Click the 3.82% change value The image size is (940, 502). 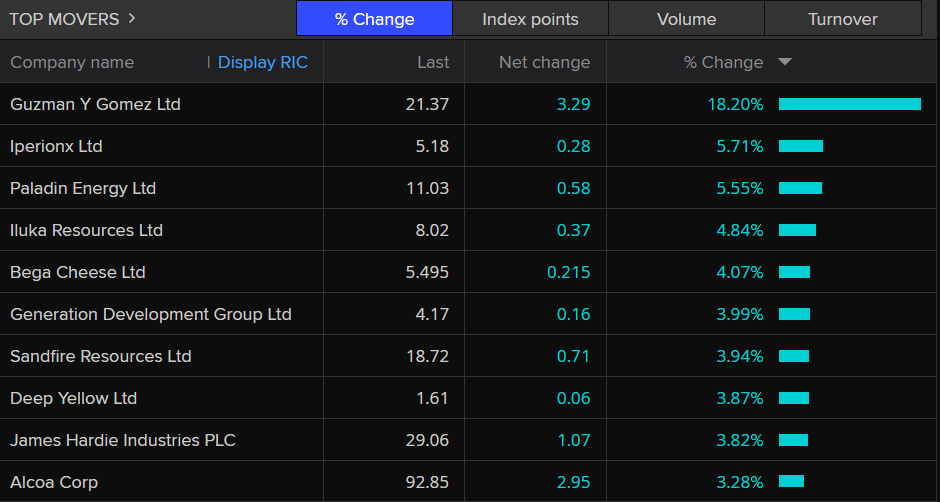point(740,440)
